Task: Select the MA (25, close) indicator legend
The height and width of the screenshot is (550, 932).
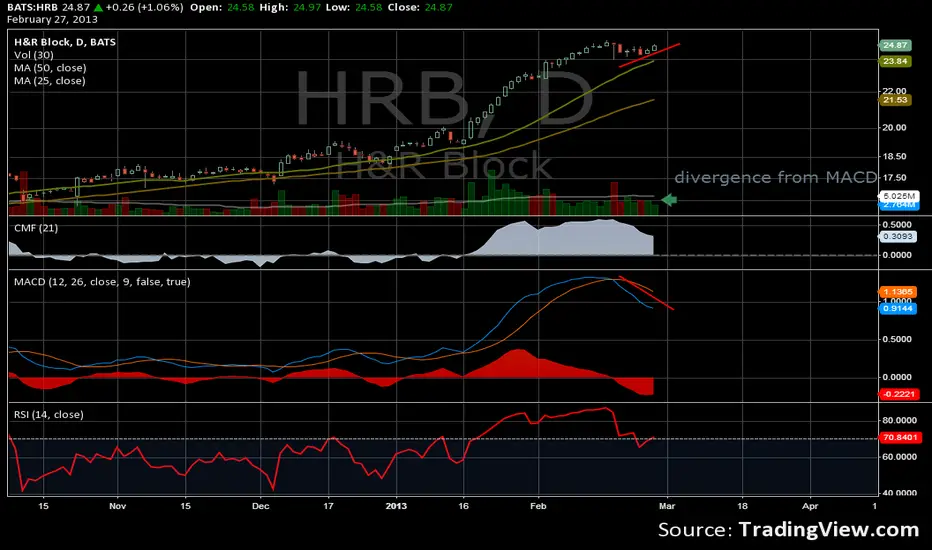Action: coord(50,81)
